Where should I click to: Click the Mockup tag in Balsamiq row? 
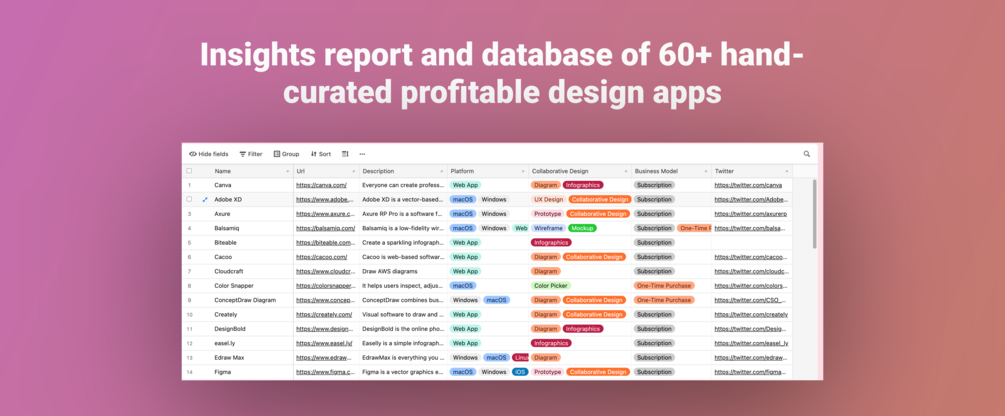pos(582,228)
